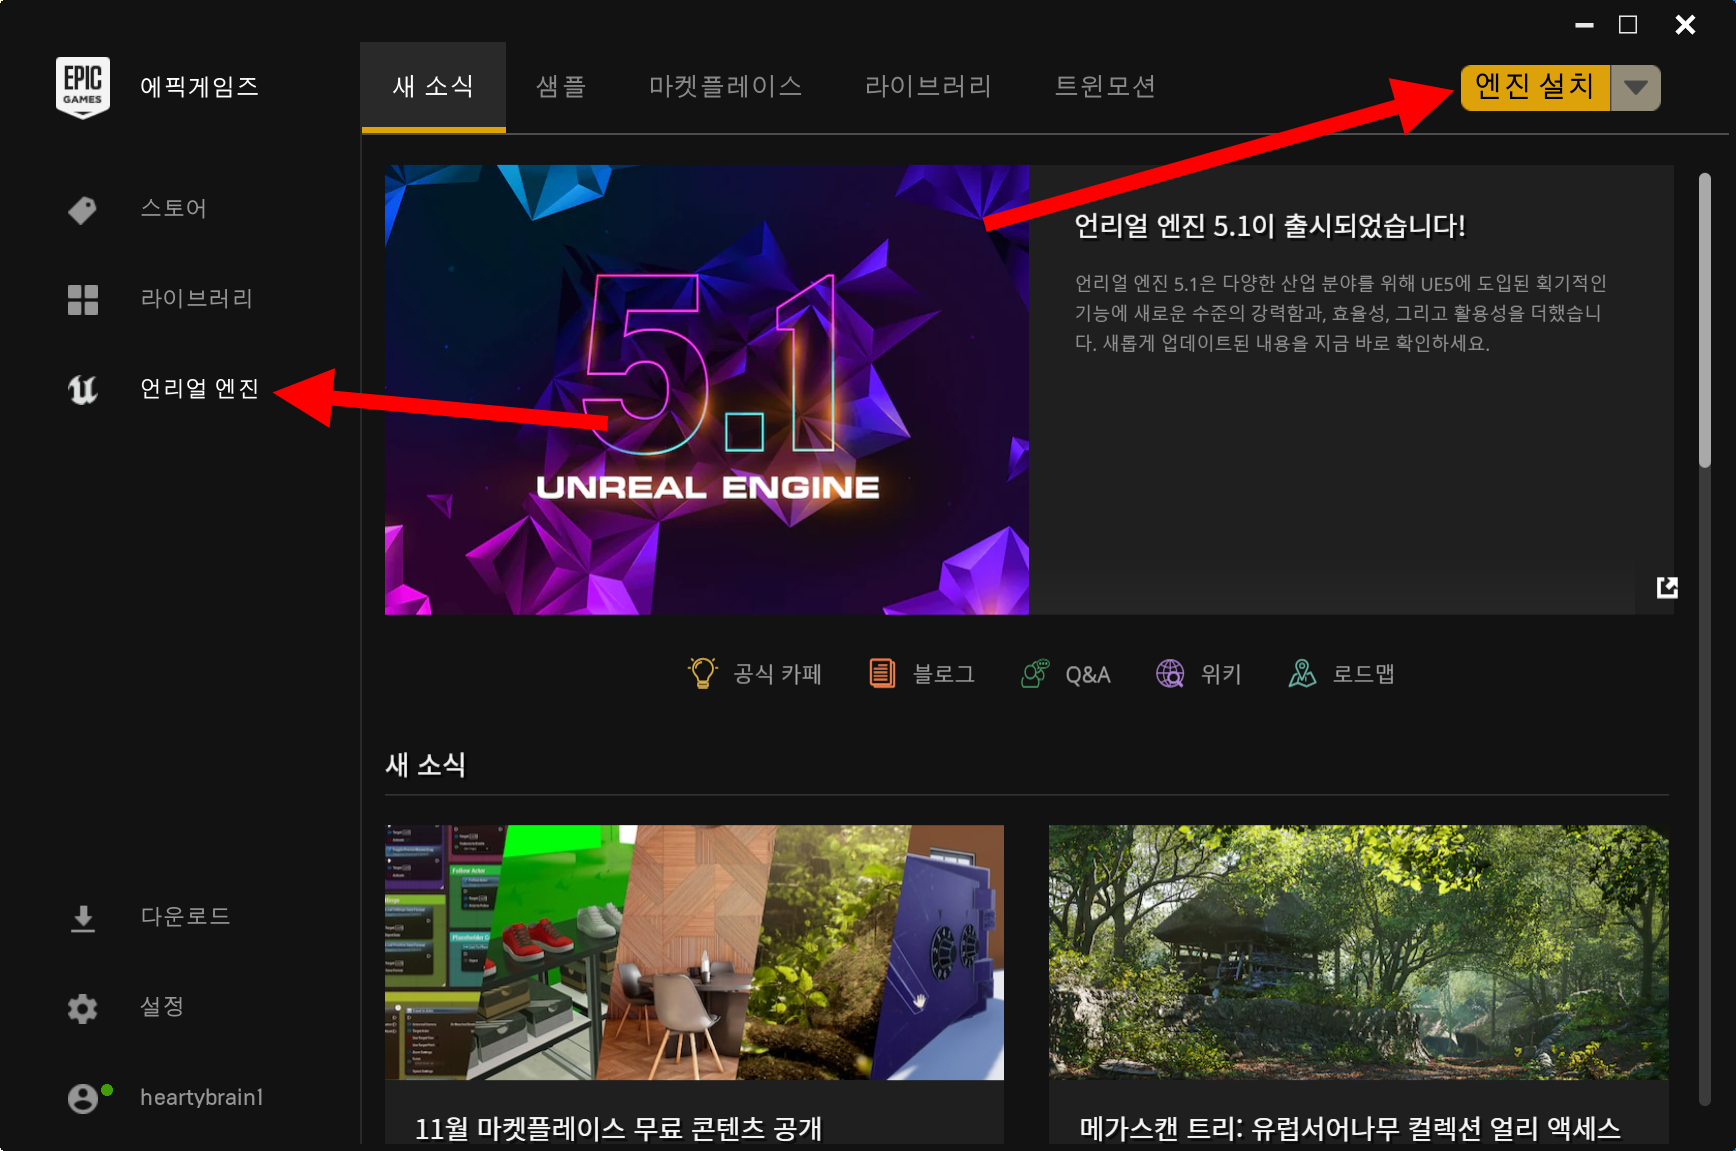Click the Q&A chat icon
This screenshot has width=1736, height=1151.
1035,673
